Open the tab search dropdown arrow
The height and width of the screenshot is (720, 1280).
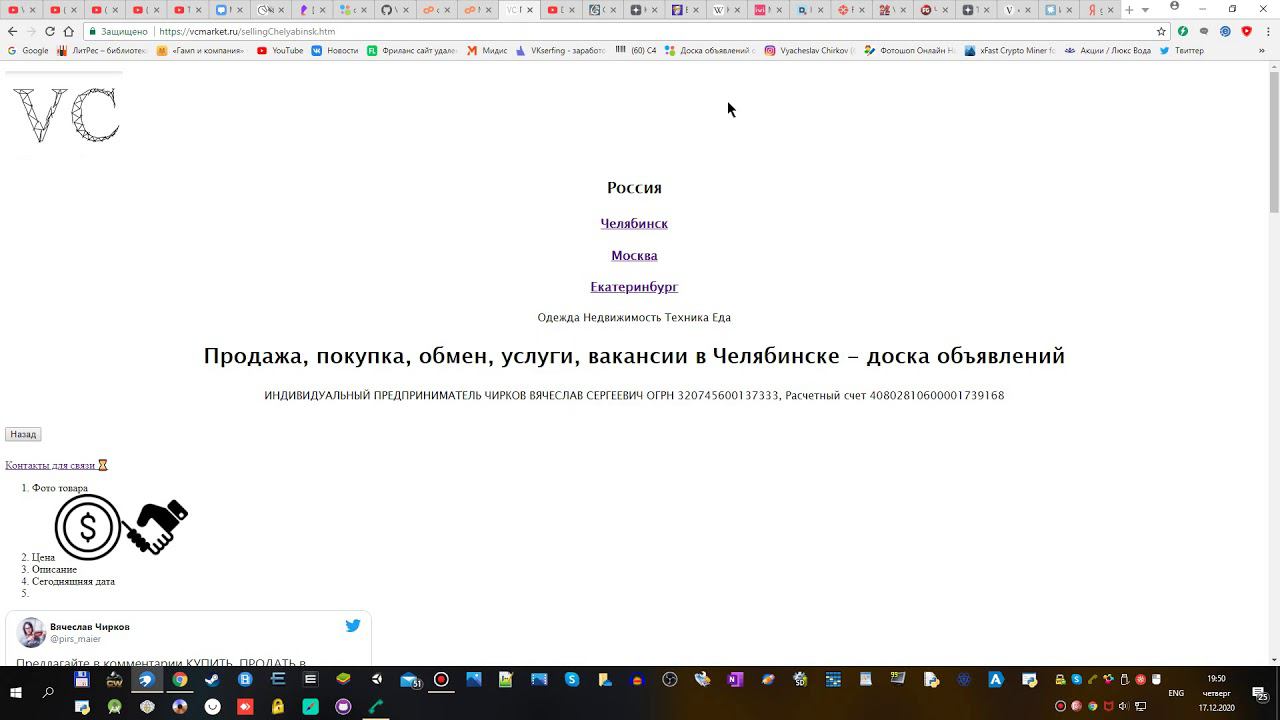point(1145,10)
